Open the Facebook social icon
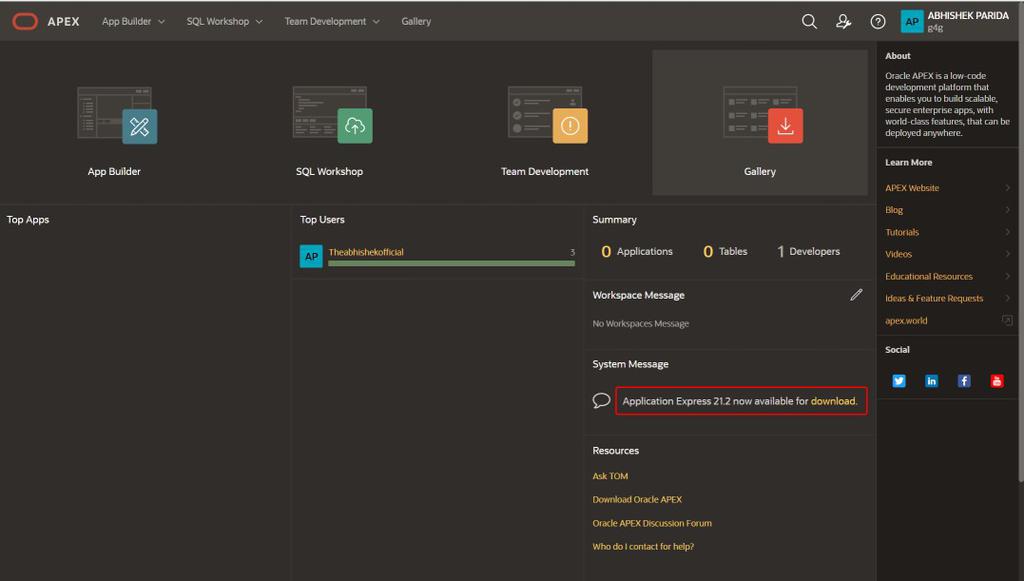The image size is (1024, 581). (x=964, y=381)
